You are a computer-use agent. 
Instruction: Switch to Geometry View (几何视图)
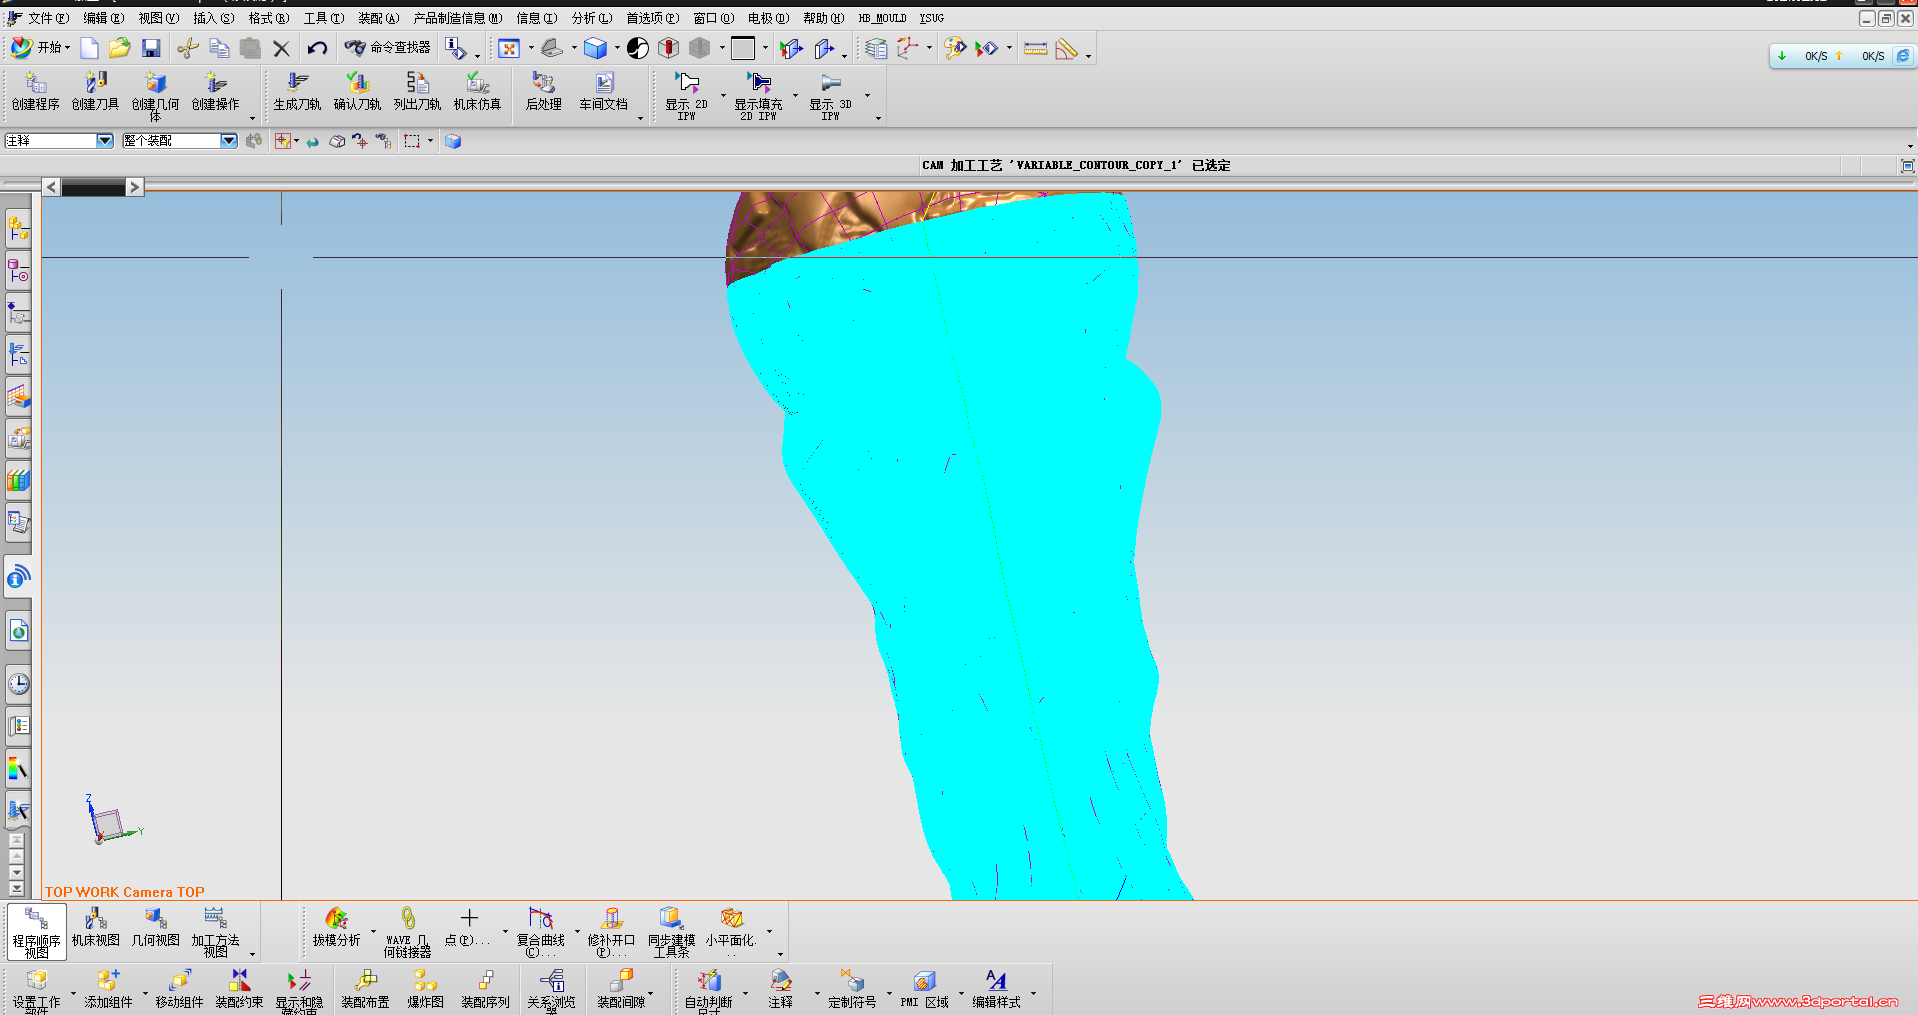pyautogui.click(x=156, y=927)
